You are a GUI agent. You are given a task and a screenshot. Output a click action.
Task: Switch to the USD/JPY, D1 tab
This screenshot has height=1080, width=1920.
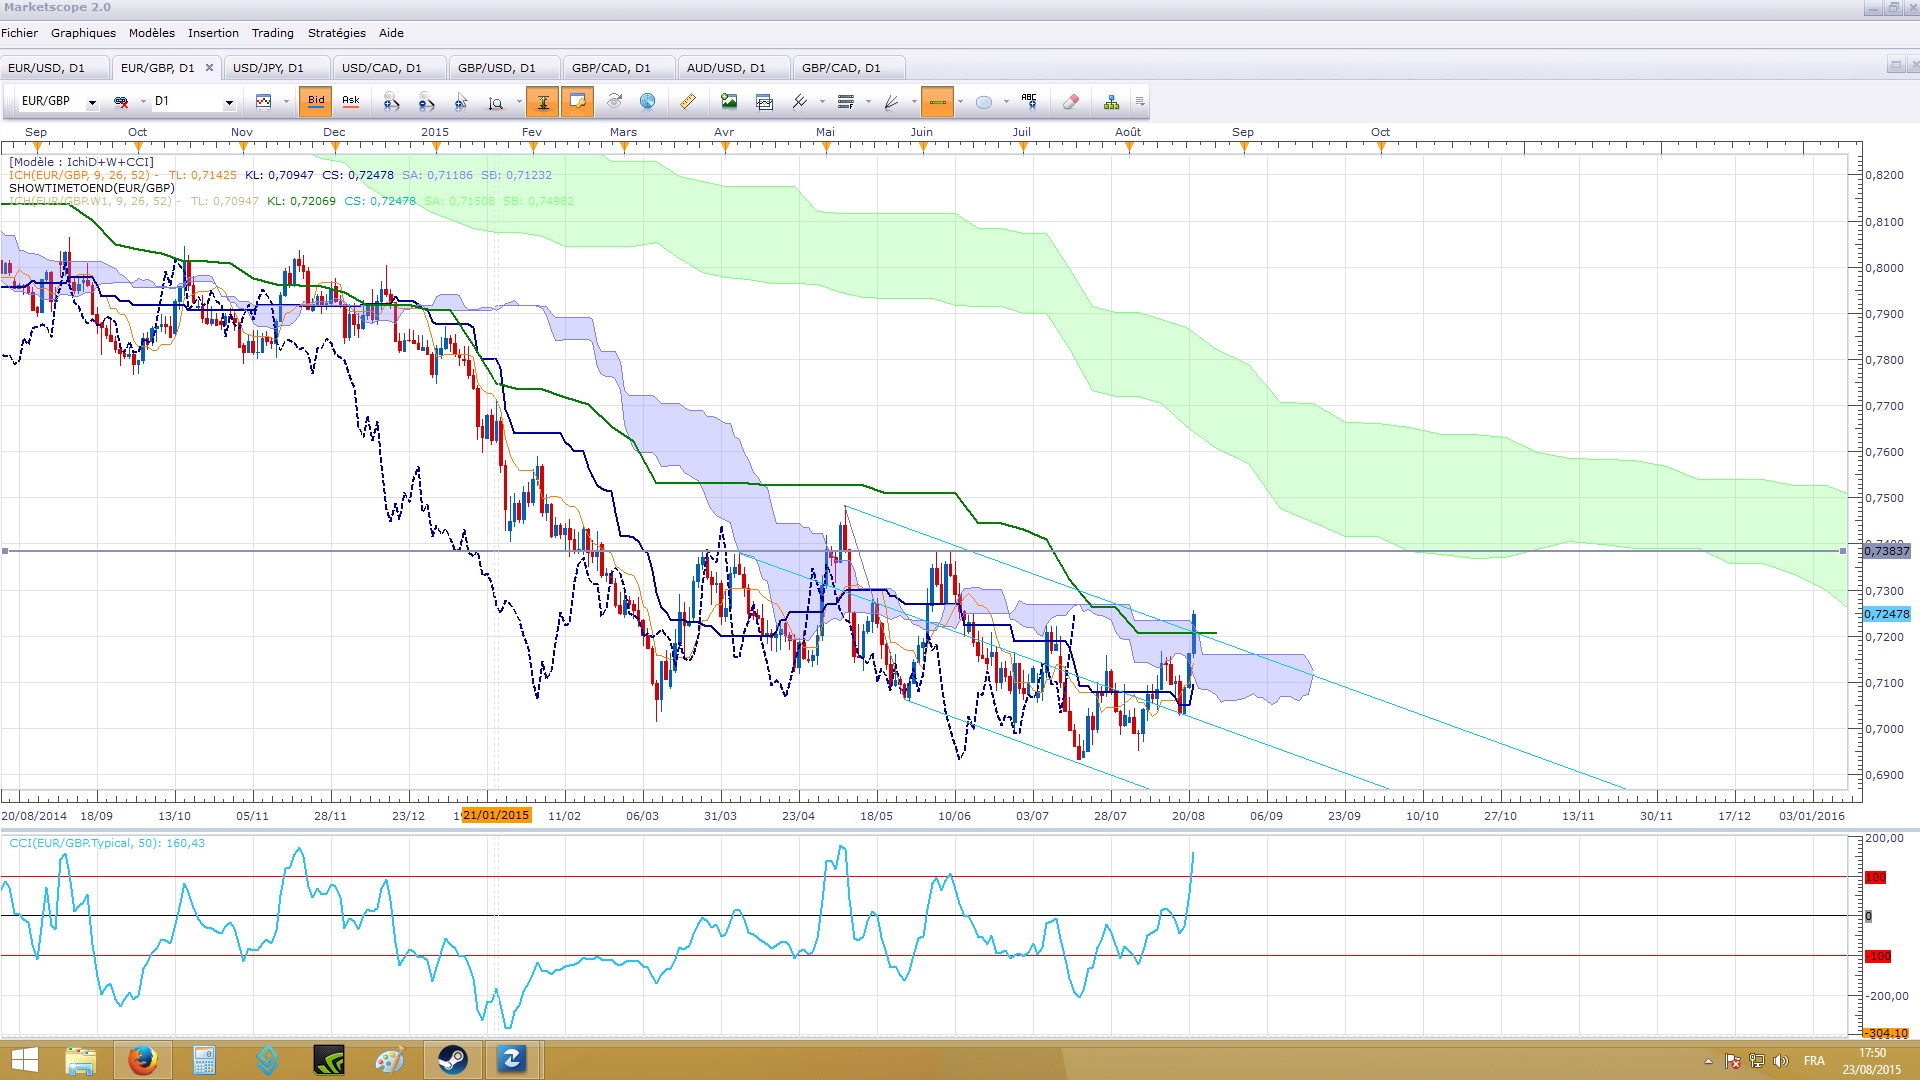[268, 68]
